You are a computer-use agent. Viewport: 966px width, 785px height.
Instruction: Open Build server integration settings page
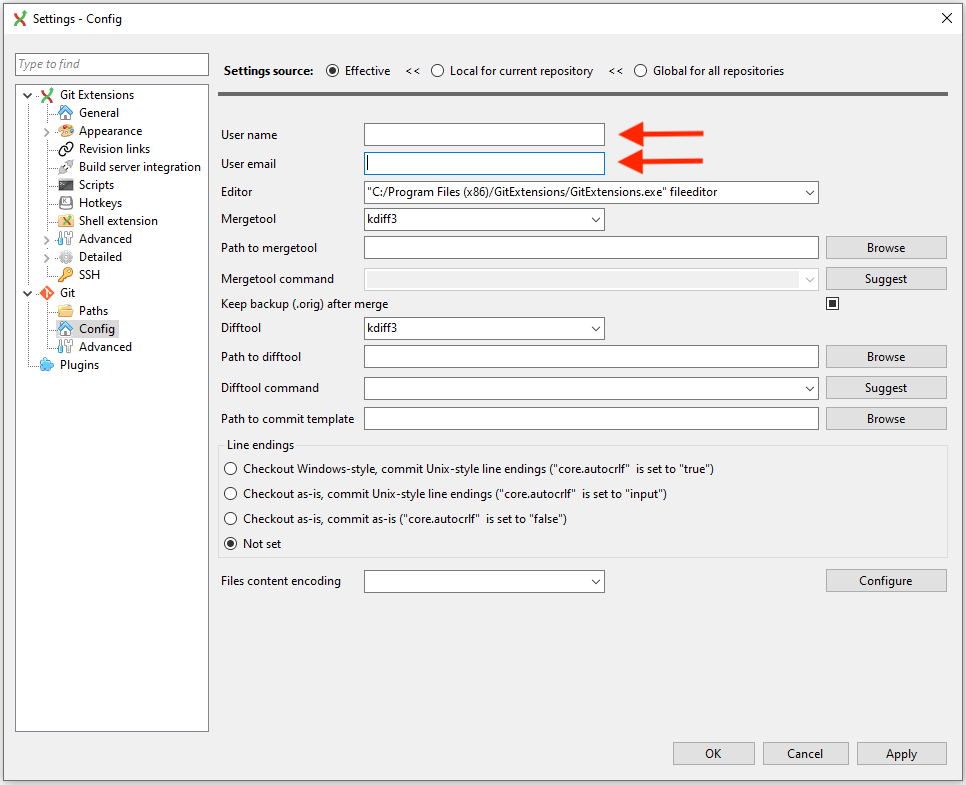click(x=139, y=167)
